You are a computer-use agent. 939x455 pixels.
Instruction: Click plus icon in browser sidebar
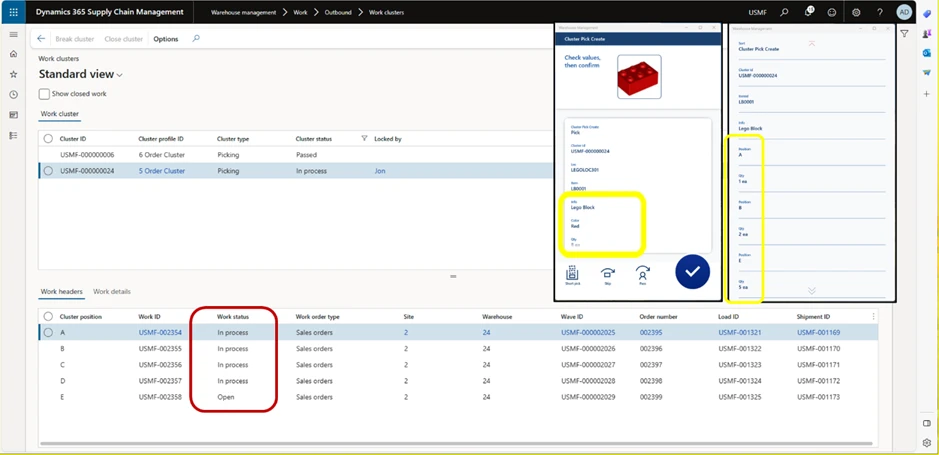pos(927,94)
